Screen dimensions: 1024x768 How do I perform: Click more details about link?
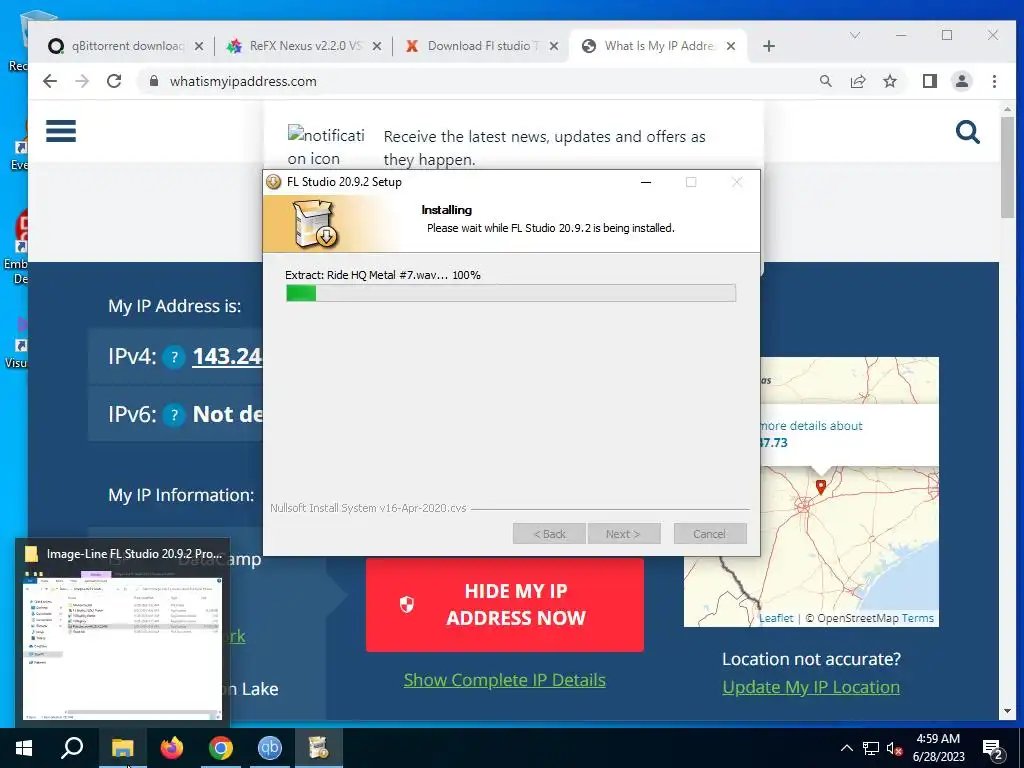coord(810,426)
